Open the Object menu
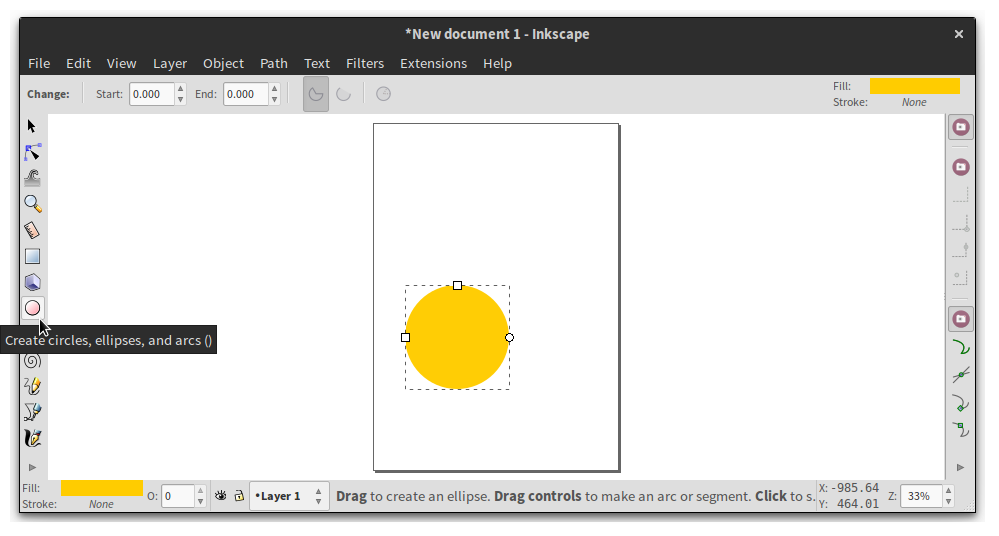 (x=224, y=64)
